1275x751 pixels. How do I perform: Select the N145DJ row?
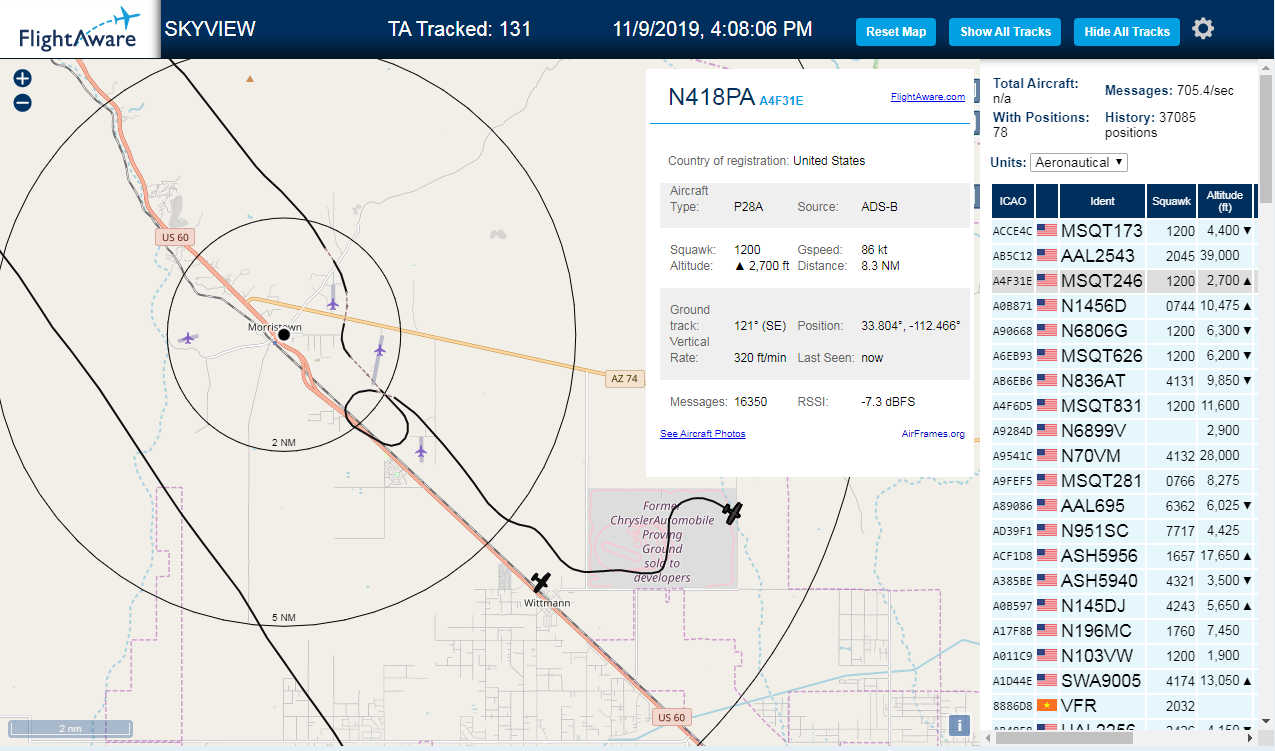pos(1123,606)
